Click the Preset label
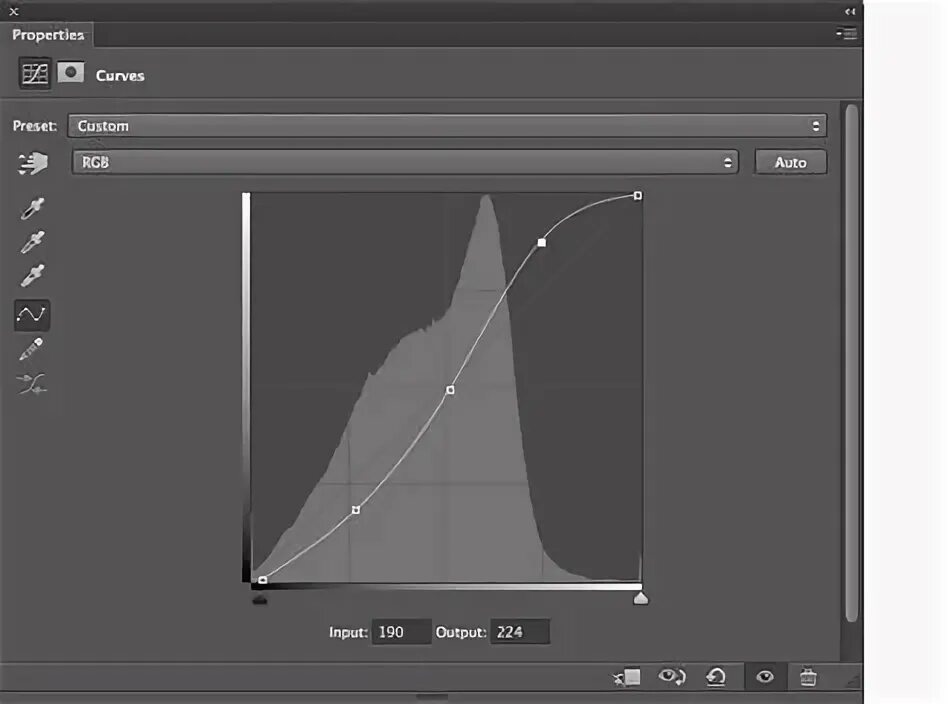The image size is (948, 704). click(x=34, y=126)
